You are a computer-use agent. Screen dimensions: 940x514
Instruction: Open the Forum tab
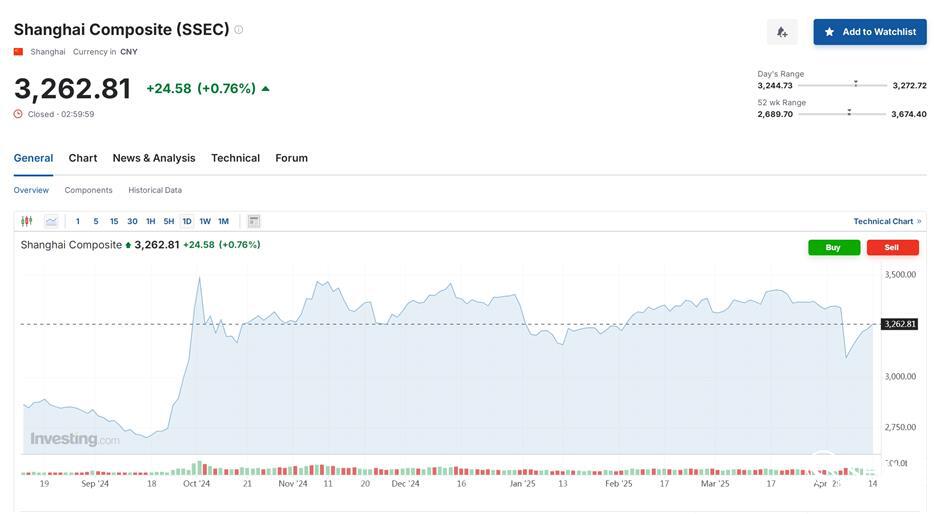[x=291, y=158]
